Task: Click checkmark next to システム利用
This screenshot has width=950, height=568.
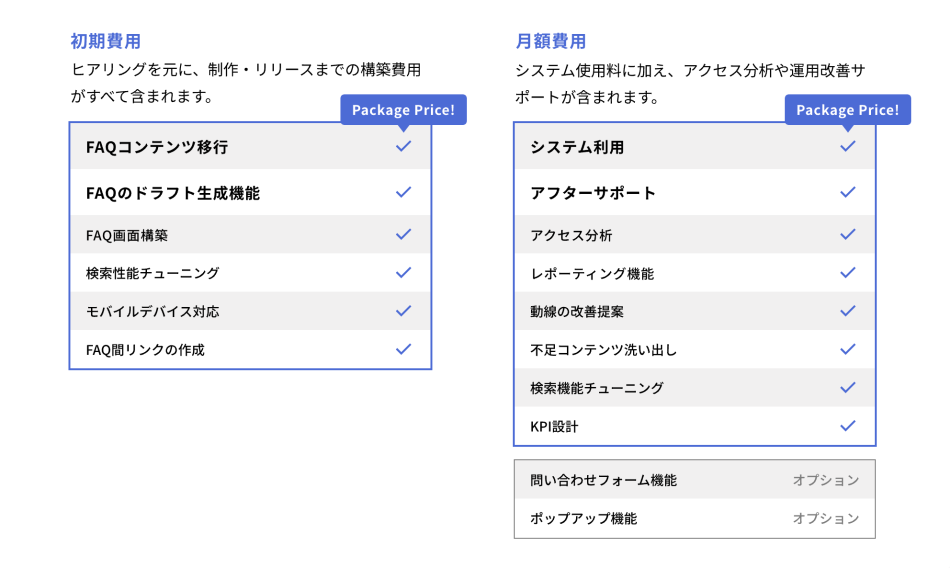Action: [848, 146]
